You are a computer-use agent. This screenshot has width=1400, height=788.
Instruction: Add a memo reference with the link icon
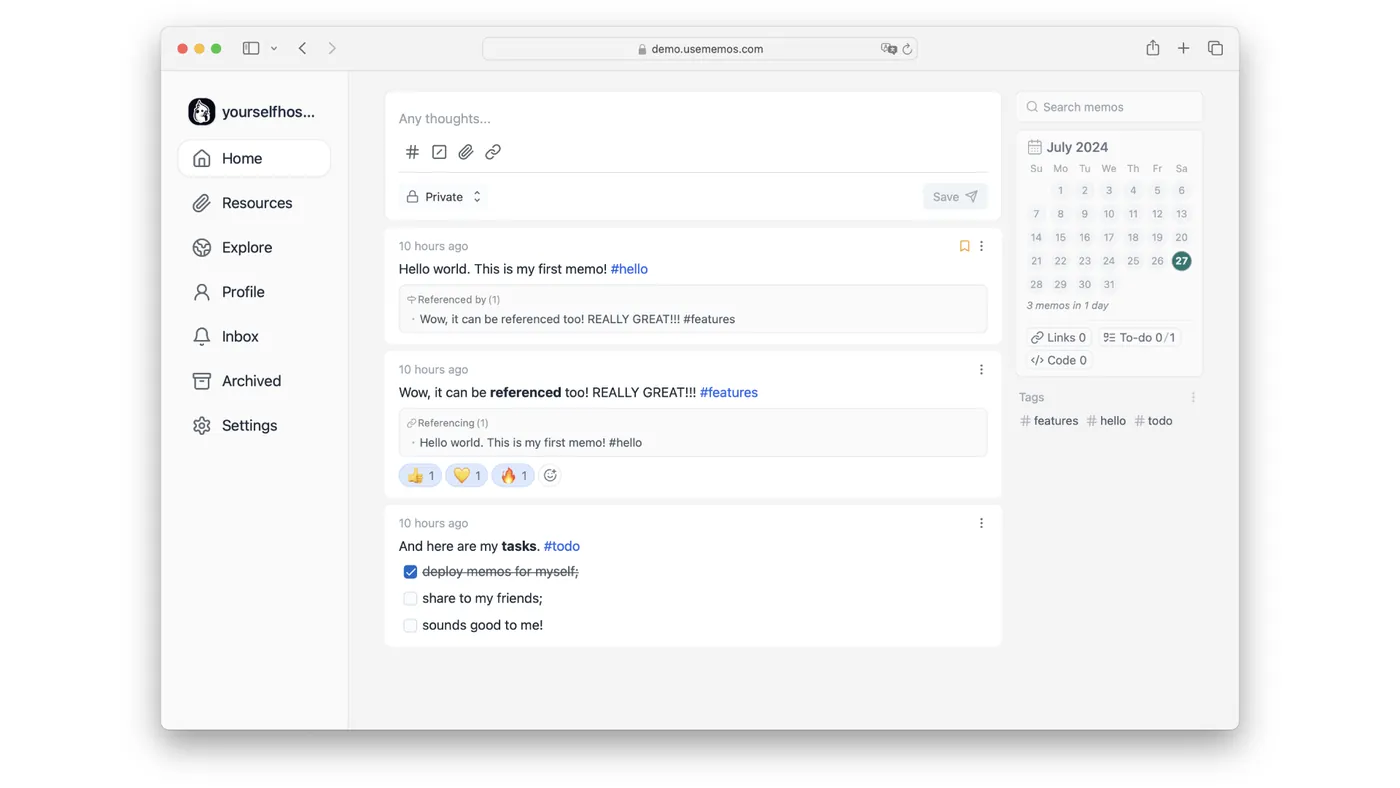(493, 152)
